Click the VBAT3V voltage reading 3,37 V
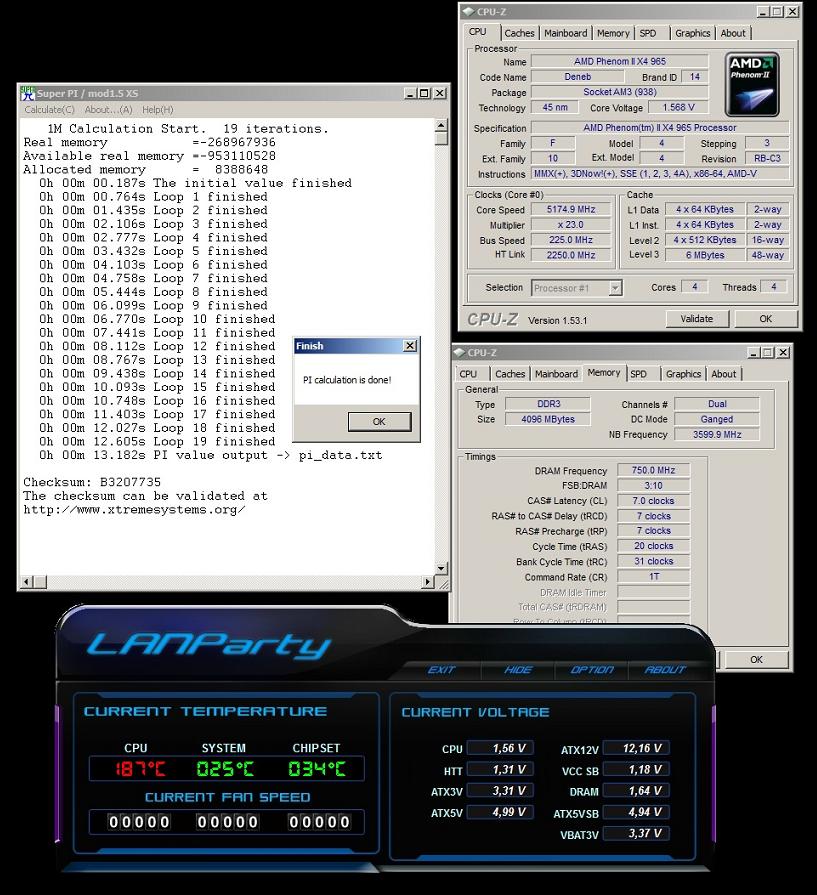The image size is (817, 895). pos(637,833)
